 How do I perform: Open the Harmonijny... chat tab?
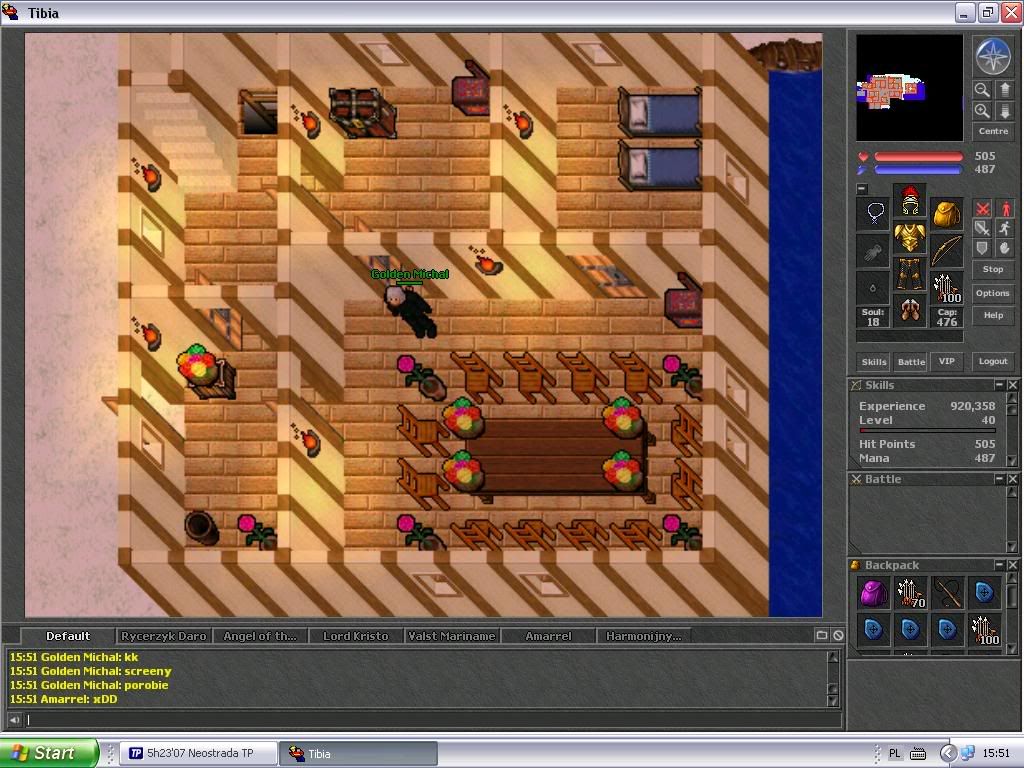coord(644,636)
